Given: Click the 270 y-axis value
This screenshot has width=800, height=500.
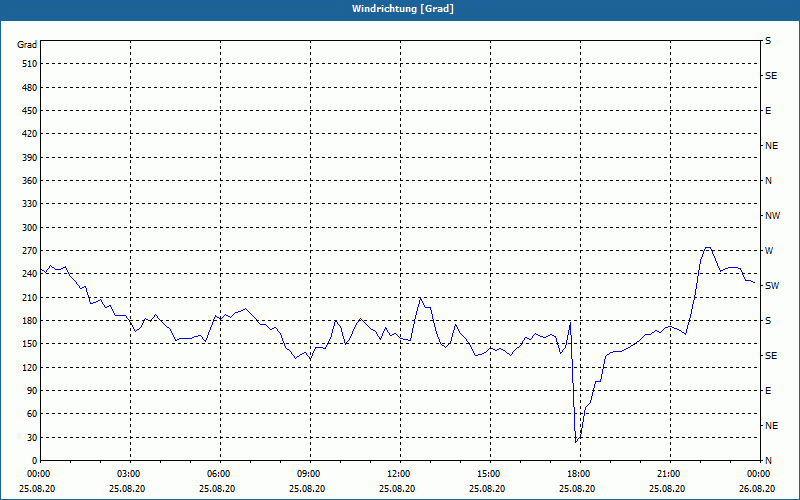Looking at the screenshot, I should pyautogui.click(x=30, y=251).
